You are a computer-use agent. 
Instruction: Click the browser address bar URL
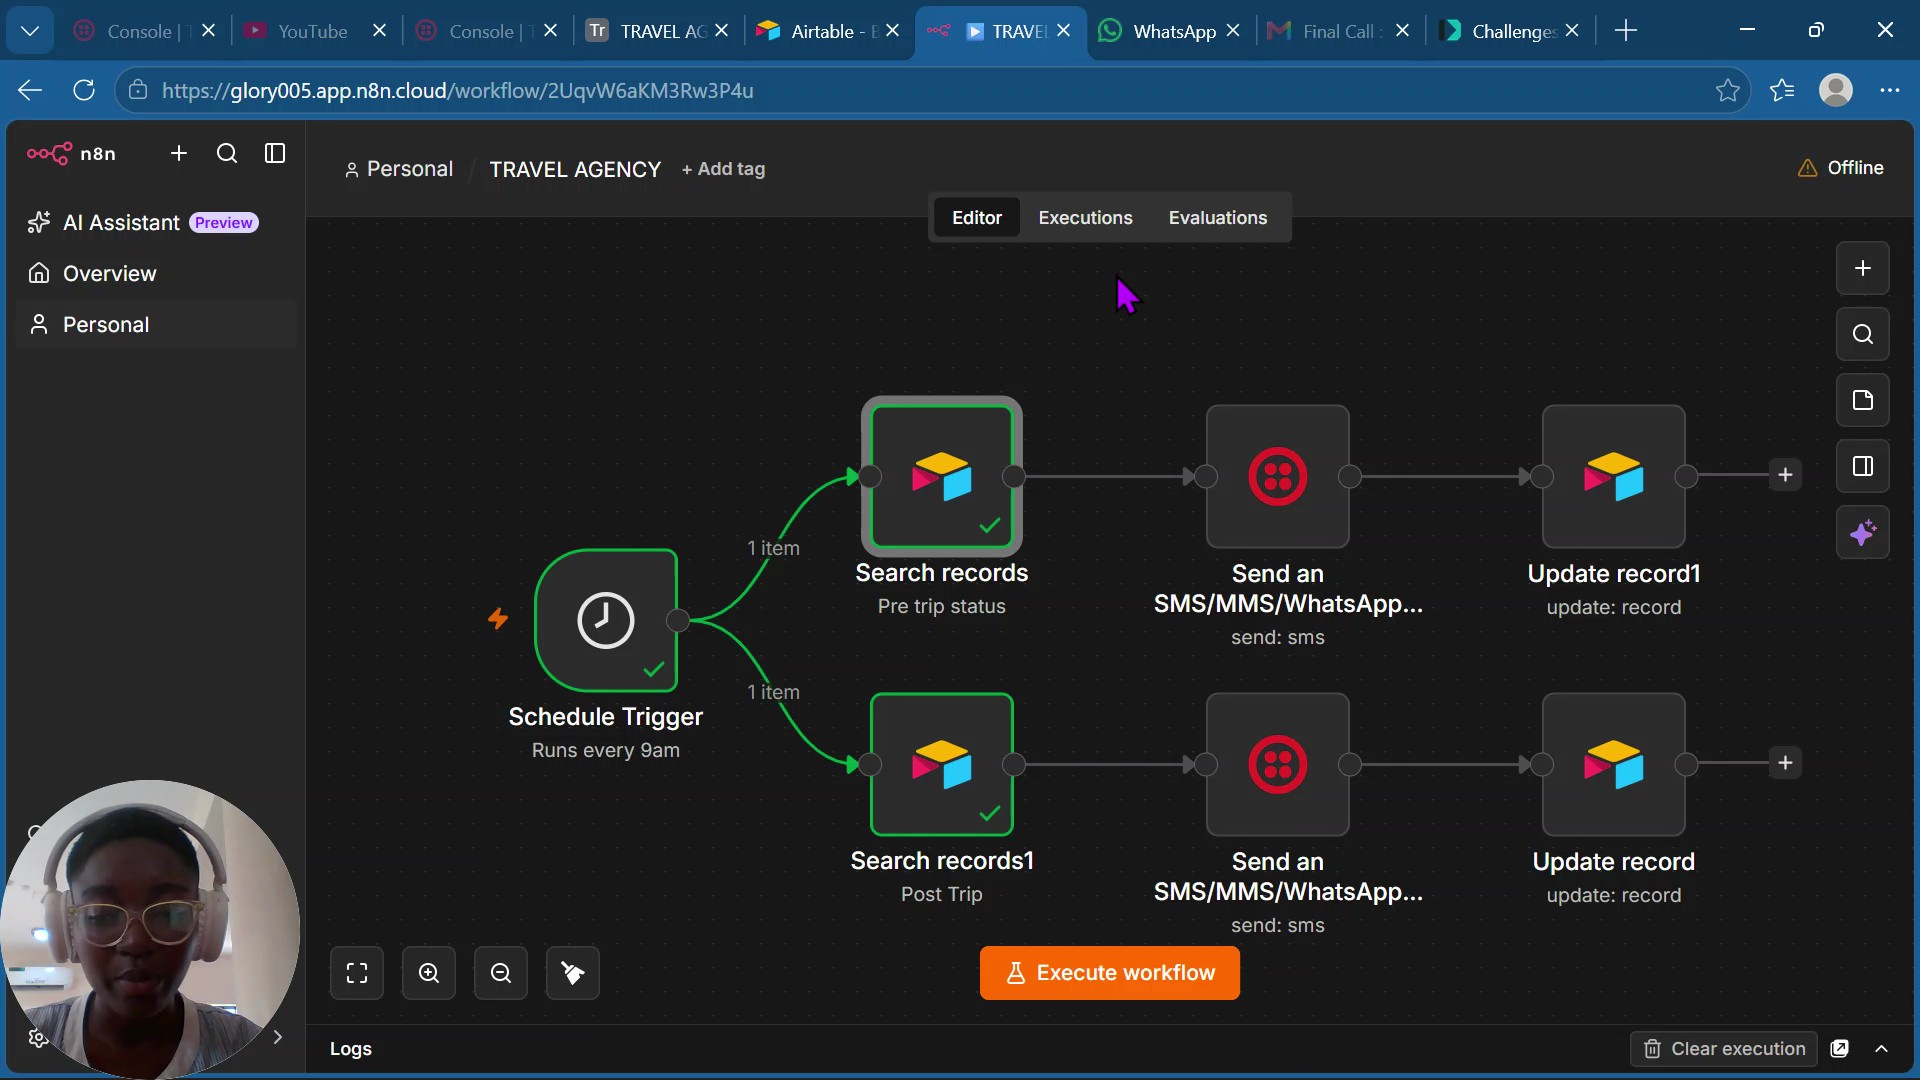point(457,90)
